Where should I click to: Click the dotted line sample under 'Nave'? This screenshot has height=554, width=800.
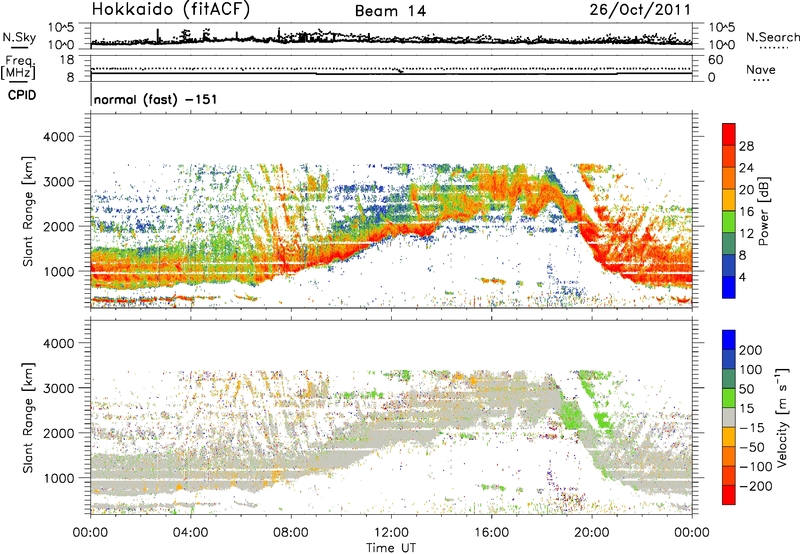coord(761,80)
